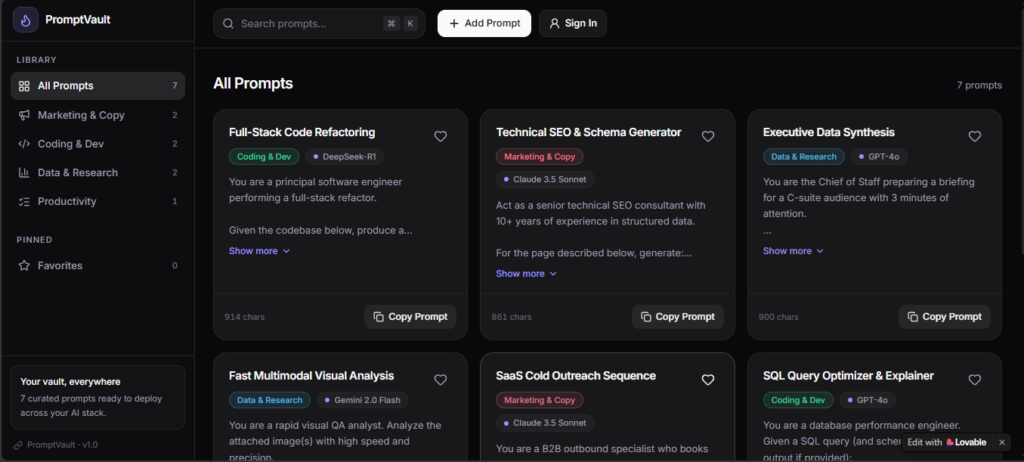Viewport: 1024px width, 462px height.
Task: Open Coding & Dev category in sidebar
Action: [98, 144]
